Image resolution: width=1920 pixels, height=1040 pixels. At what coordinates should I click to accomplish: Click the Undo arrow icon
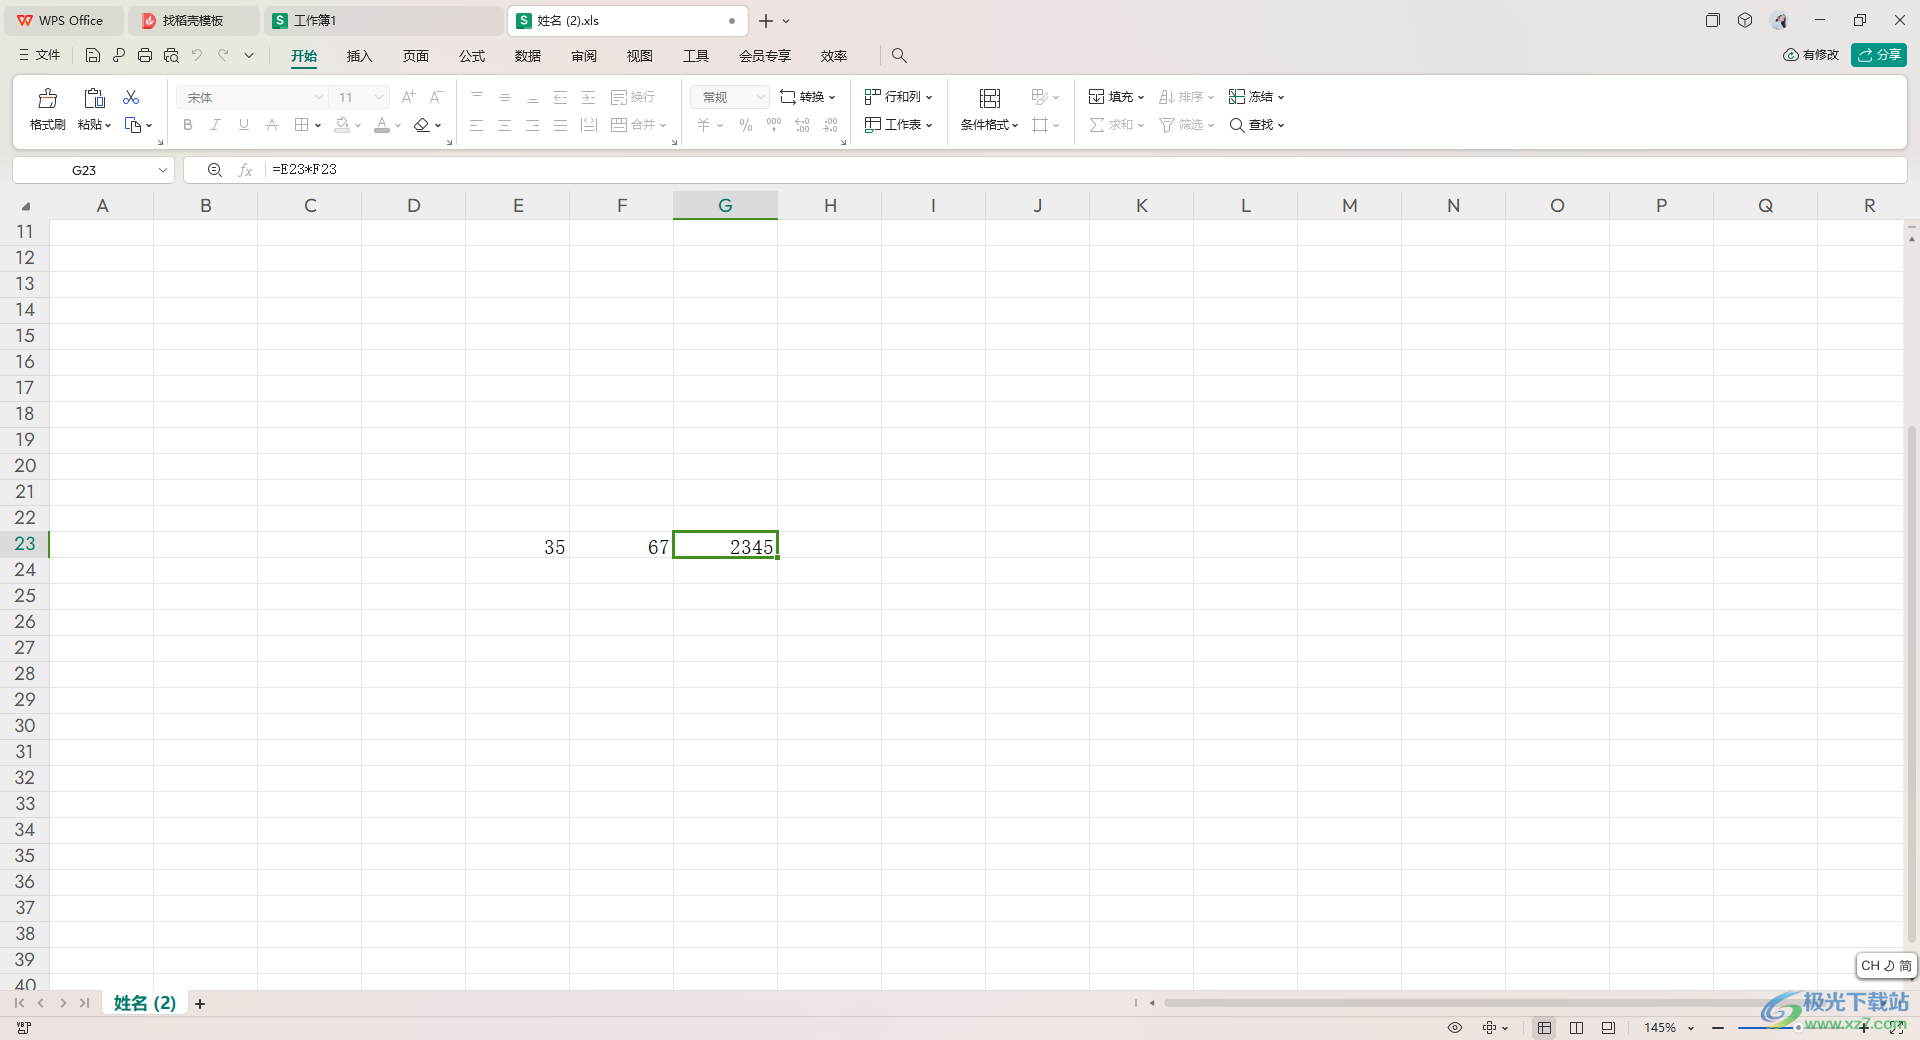point(197,56)
